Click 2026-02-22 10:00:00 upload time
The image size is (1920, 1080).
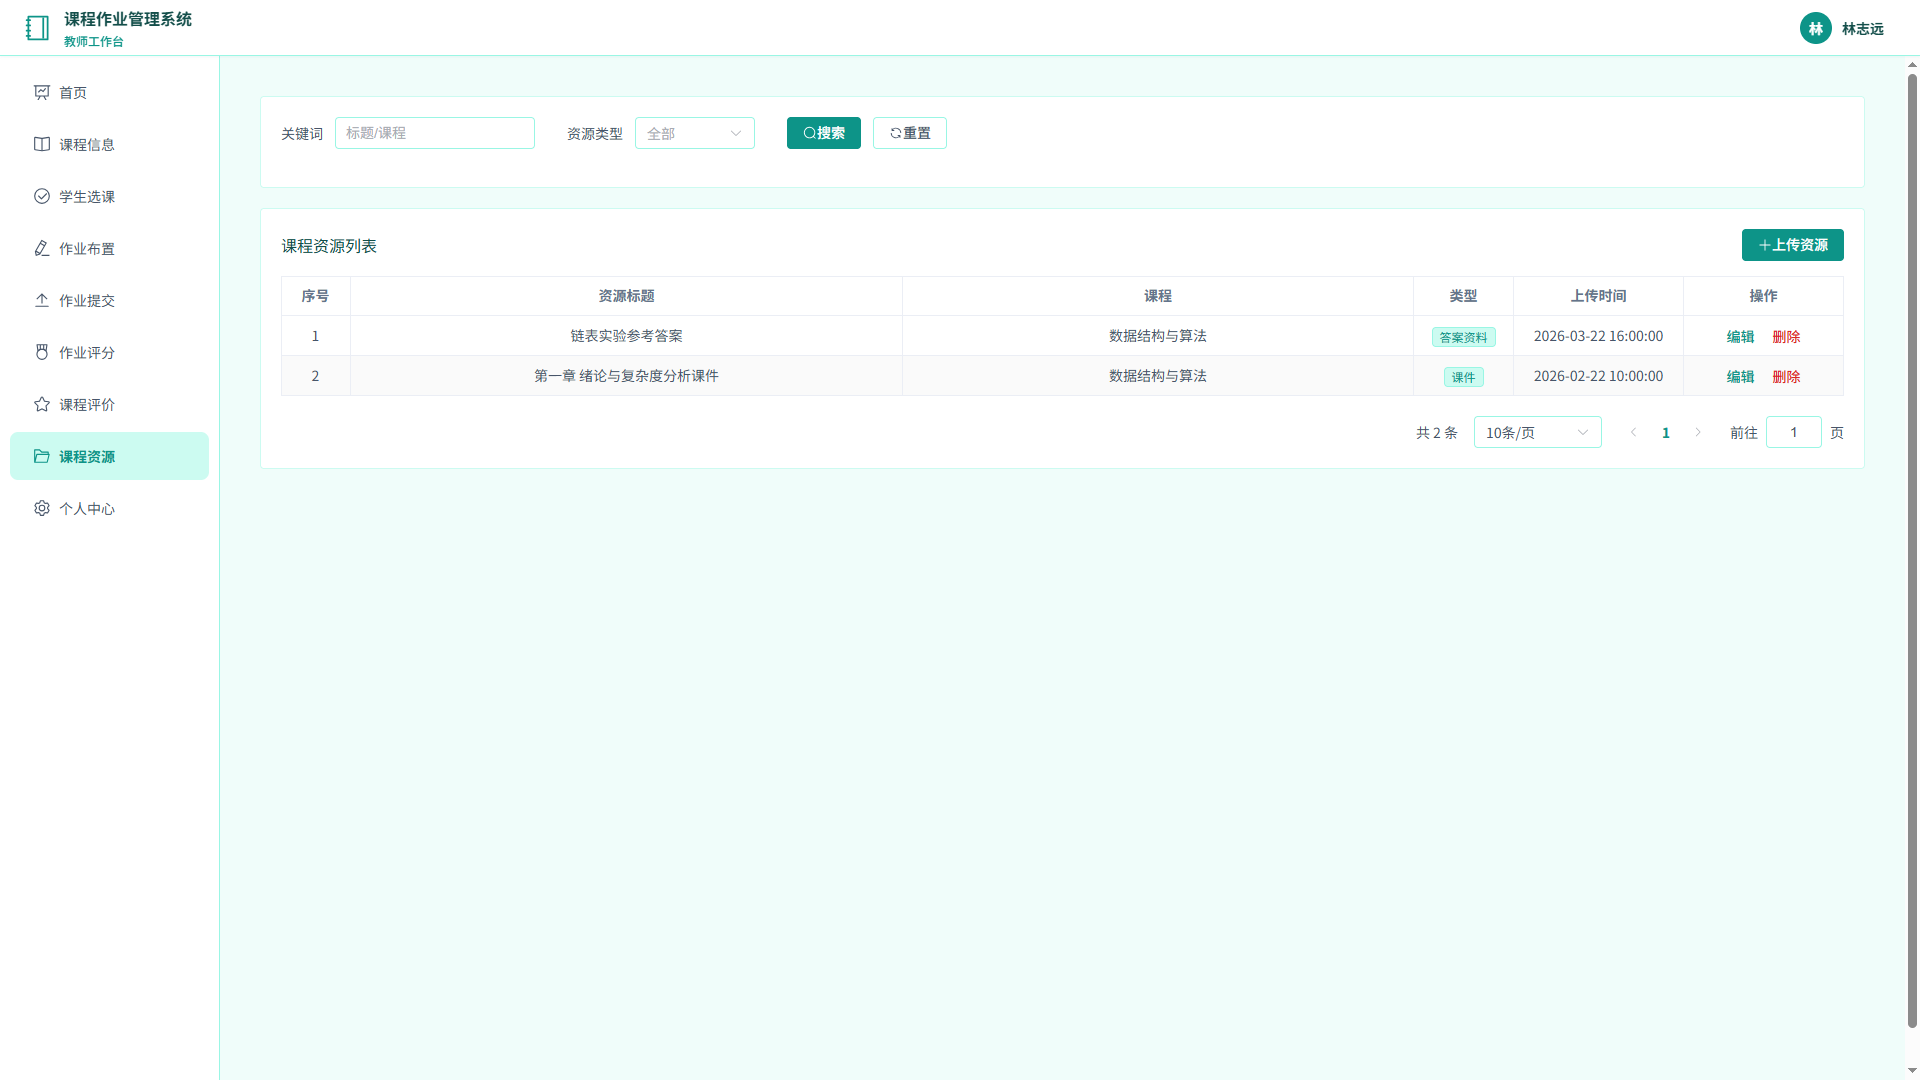click(x=1598, y=376)
